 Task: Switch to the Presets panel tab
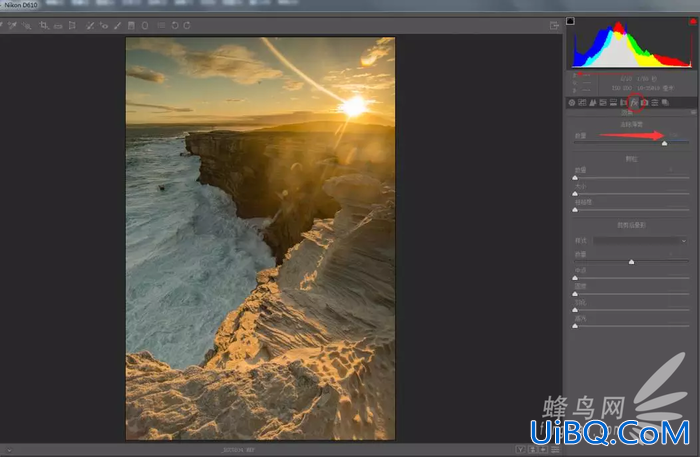point(654,103)
